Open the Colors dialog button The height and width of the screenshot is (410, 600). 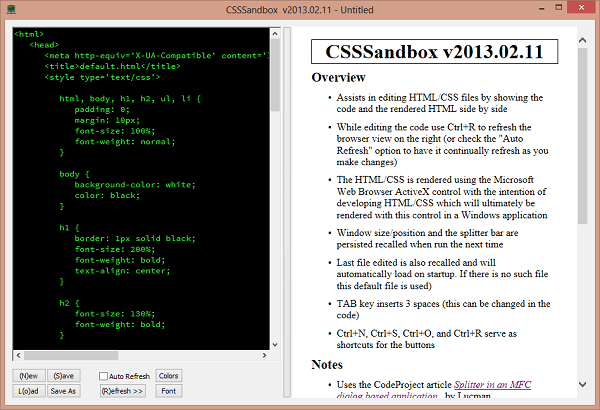tap(169, 376)
